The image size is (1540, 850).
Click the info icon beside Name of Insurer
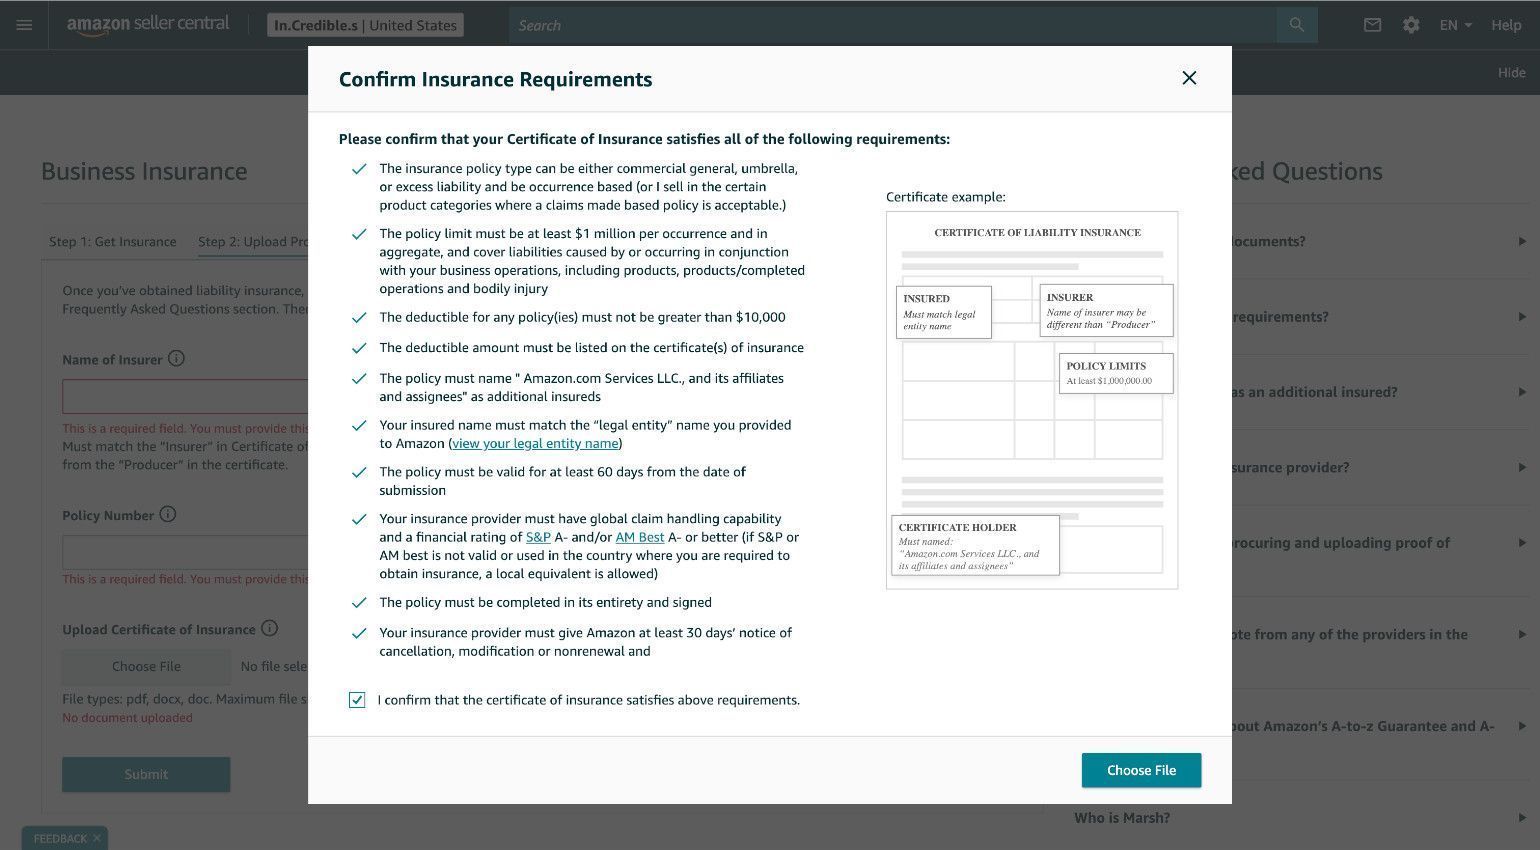click(x=176, y=359)
